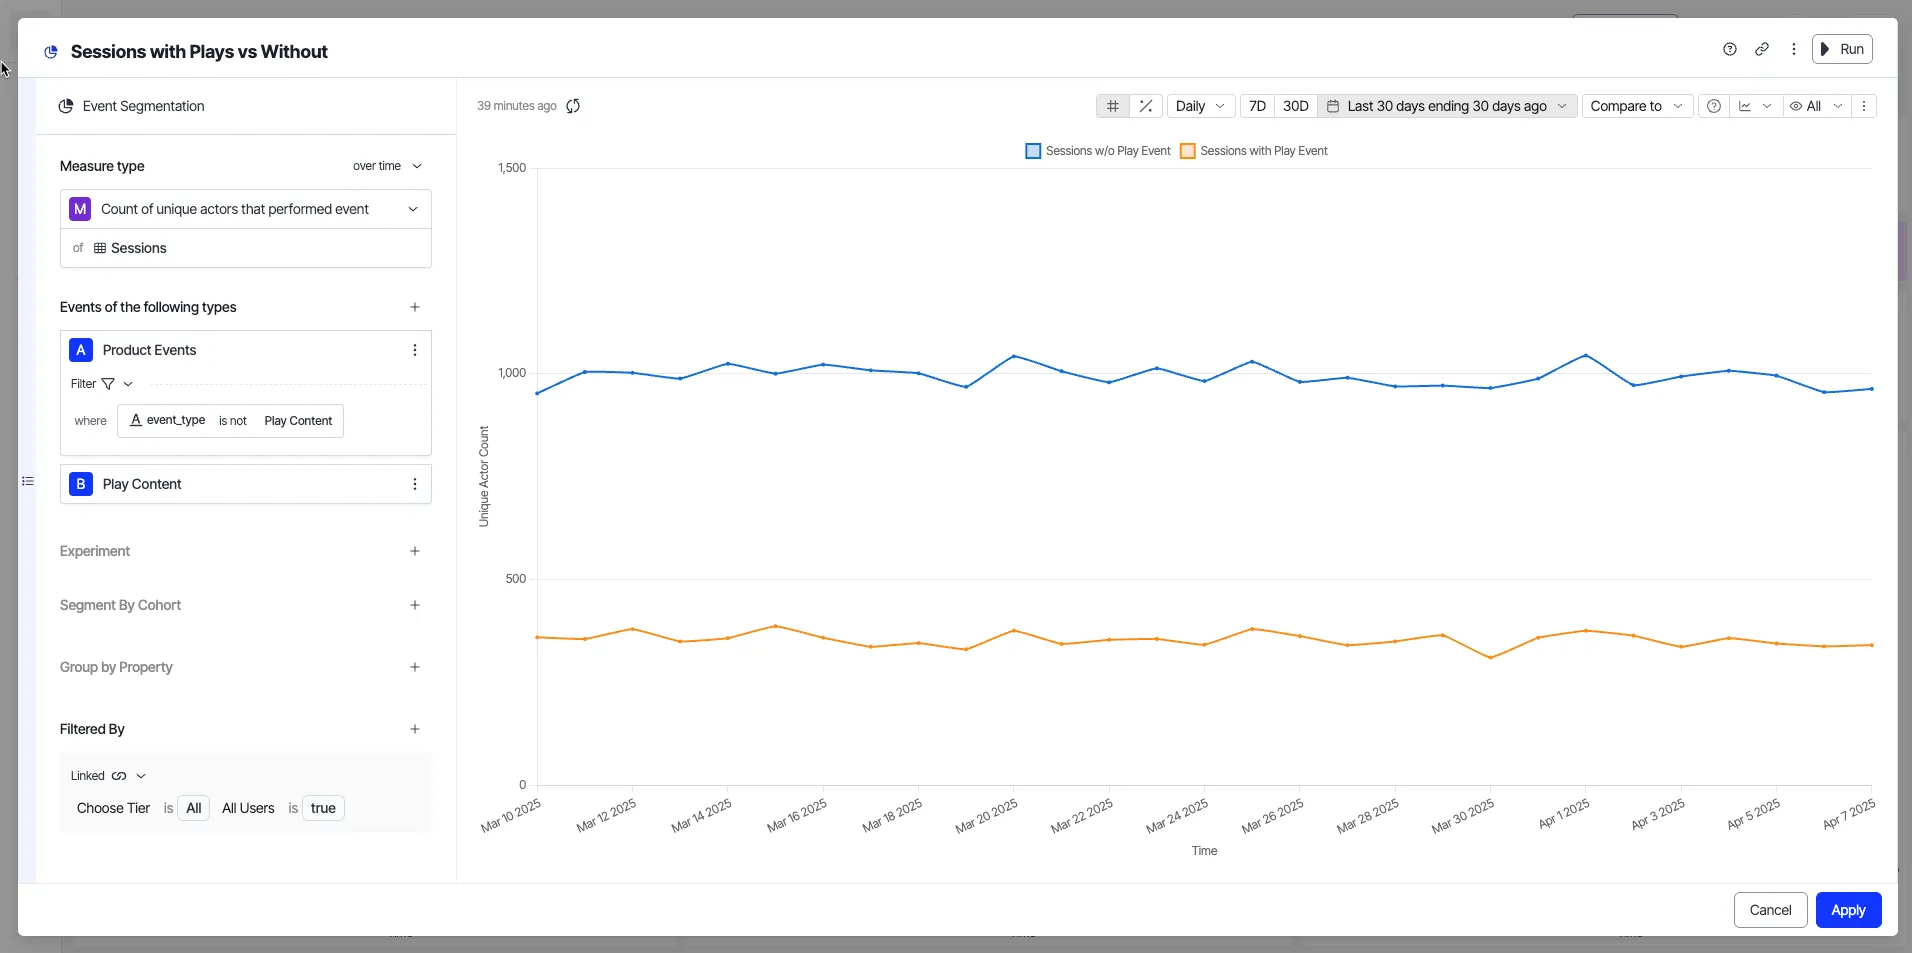Image resolution: width=1912 pixels, height=953 pixels.
Task: Click the chart icon beside the title
Action: pyautogui.click(x=51, y=52)
